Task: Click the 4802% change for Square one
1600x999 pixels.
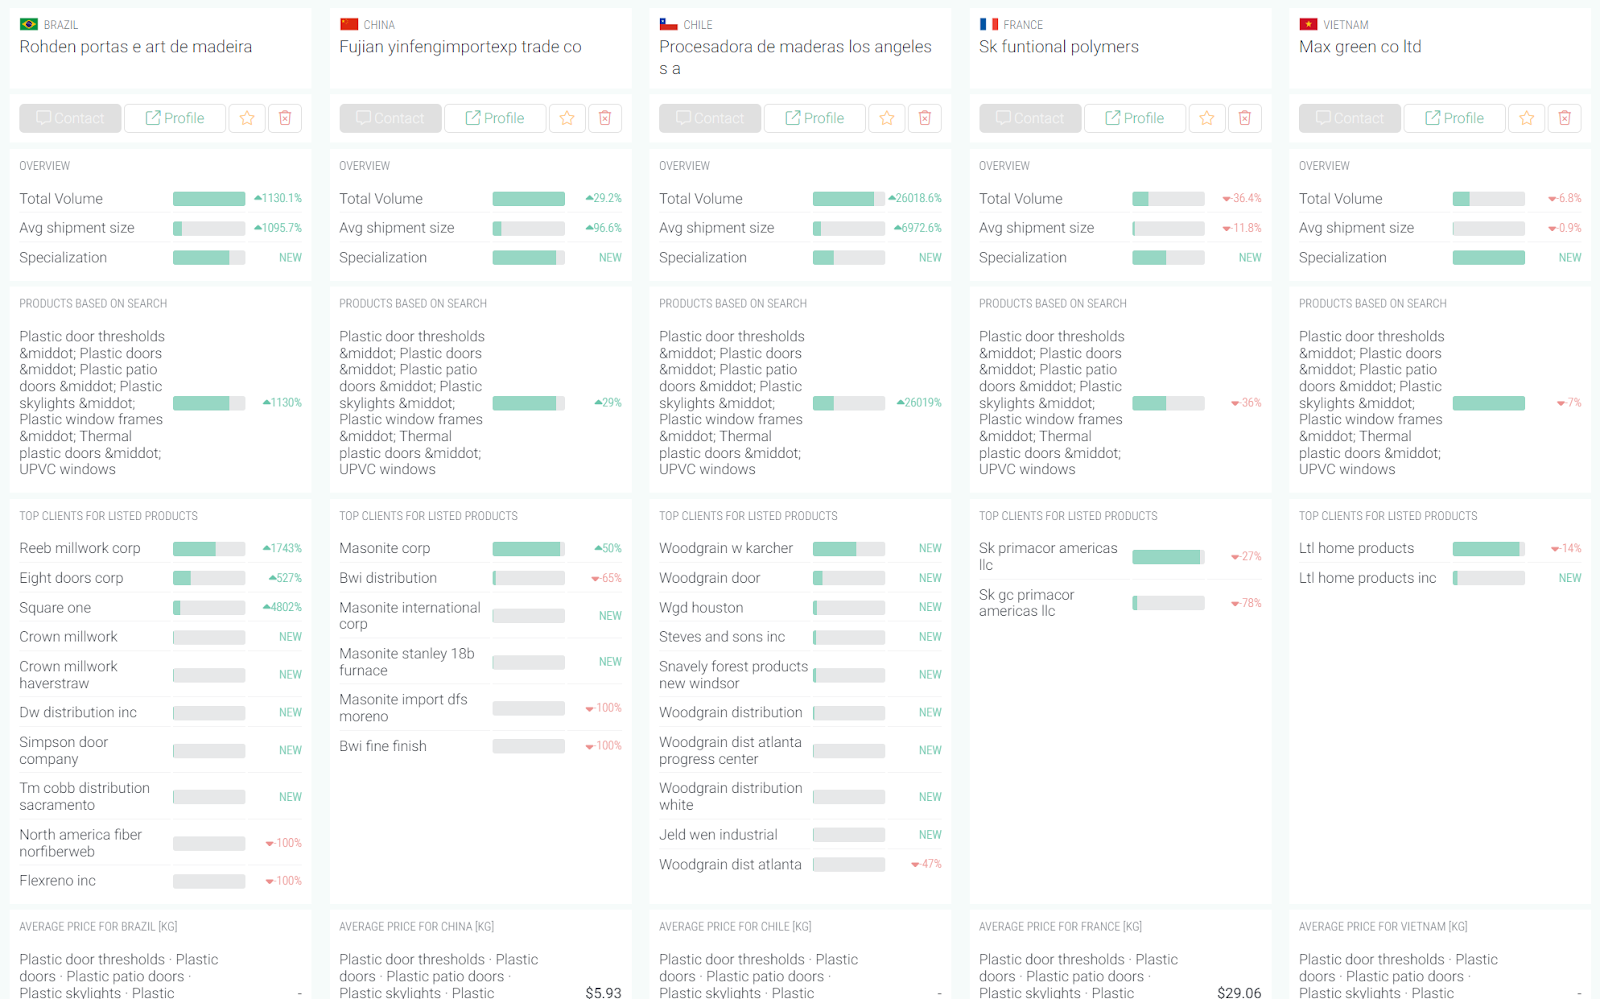Action: (282, 608)
